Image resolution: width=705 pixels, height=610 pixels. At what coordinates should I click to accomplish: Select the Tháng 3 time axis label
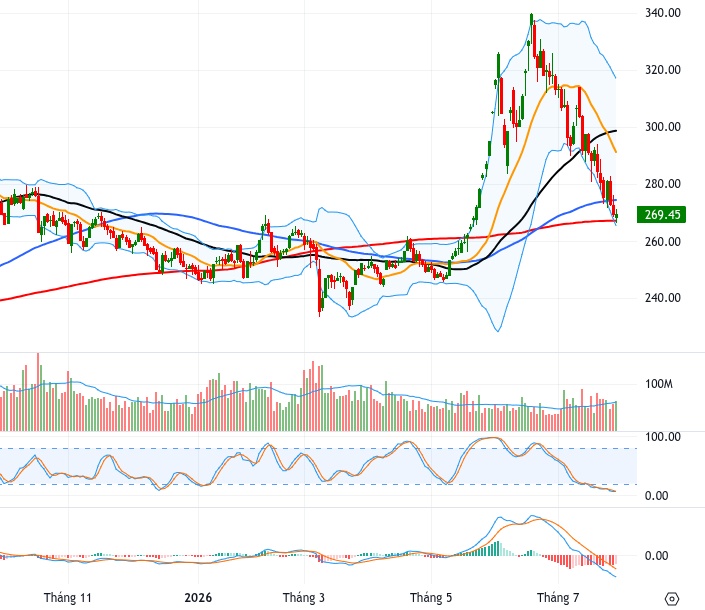pos(303,598)
